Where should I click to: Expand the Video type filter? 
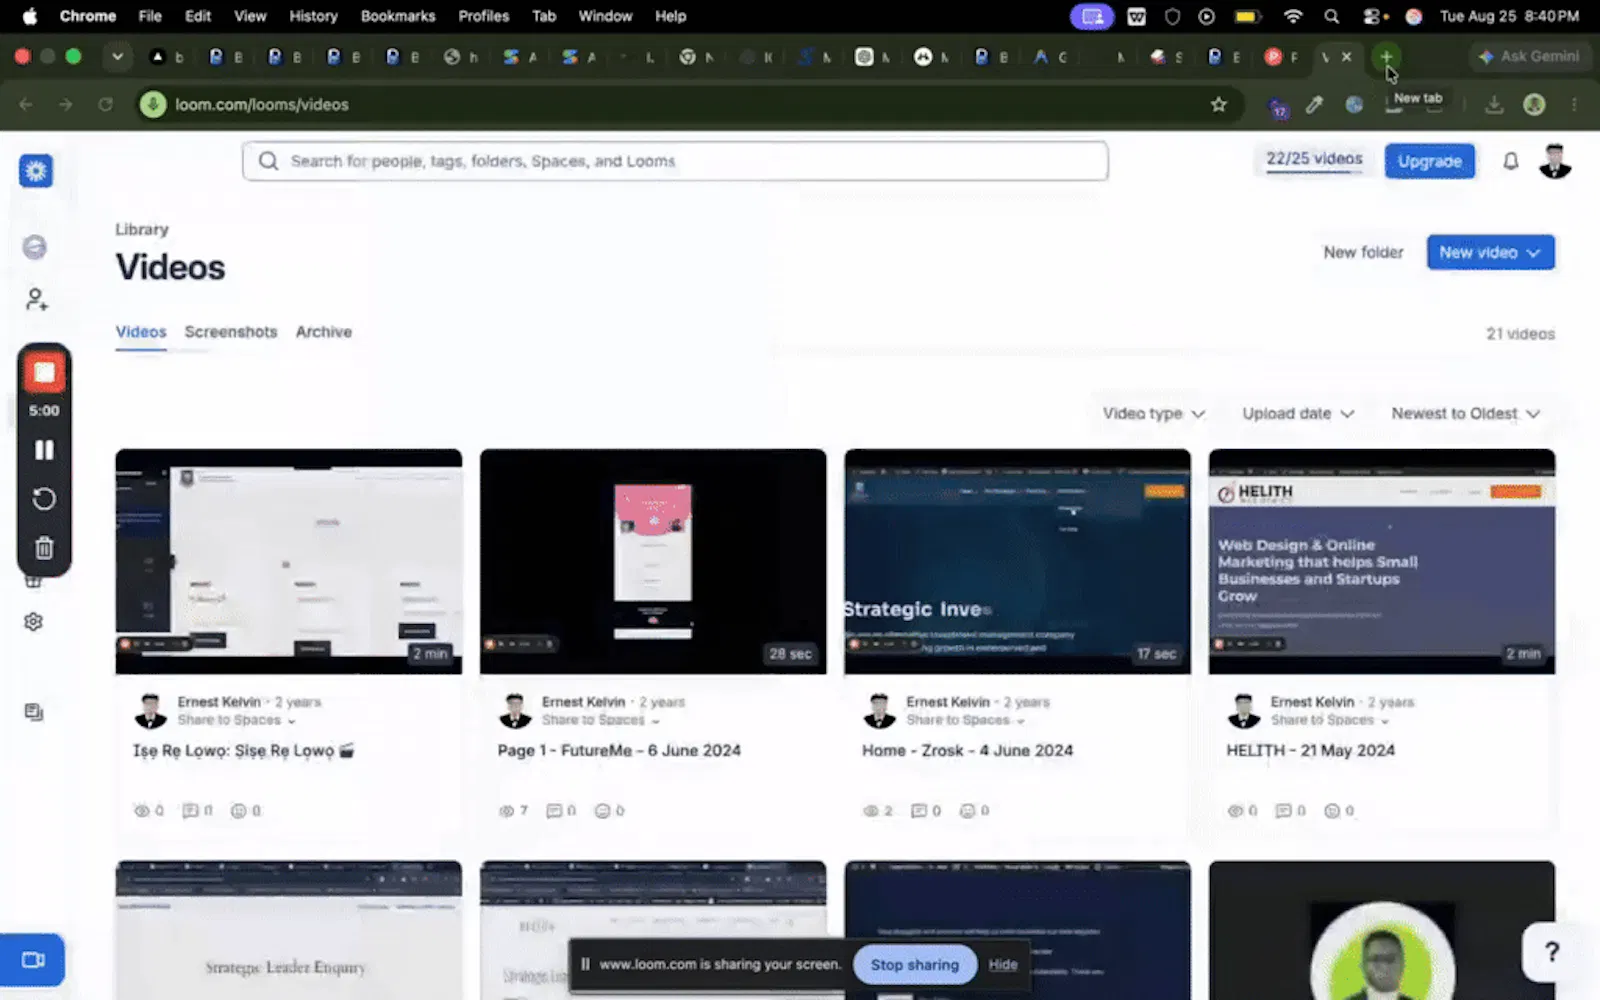[x=1153, y=414]
